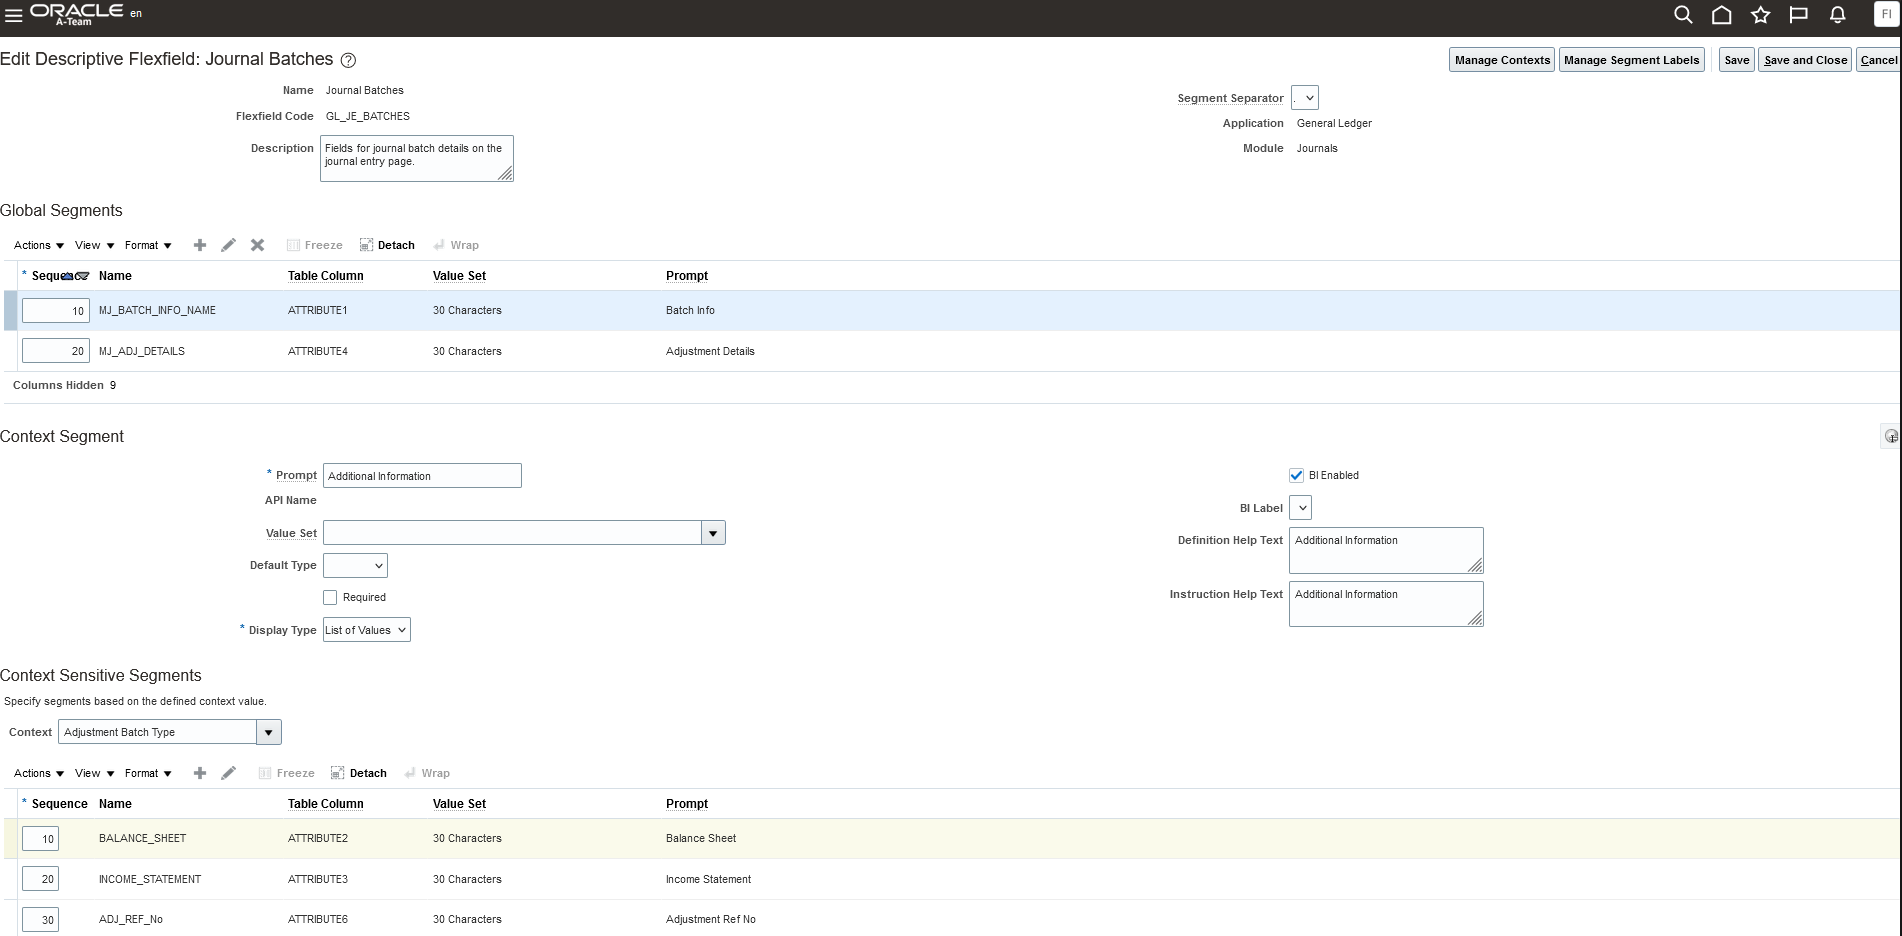Viewport: 1902px width, 936px height.
Task: Open the Context Adjustment Batch Type dropdown
Action: click(x=268, y=732)
